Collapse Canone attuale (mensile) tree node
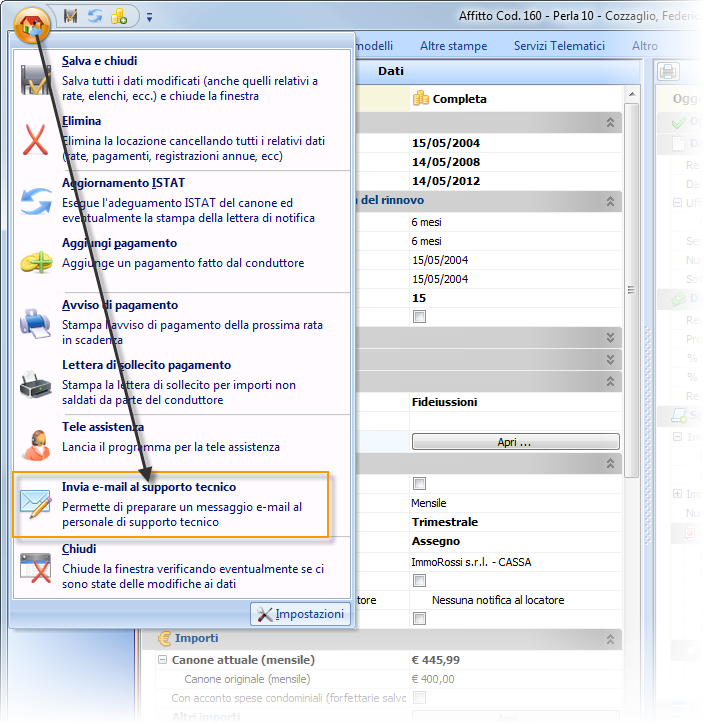 162,660
